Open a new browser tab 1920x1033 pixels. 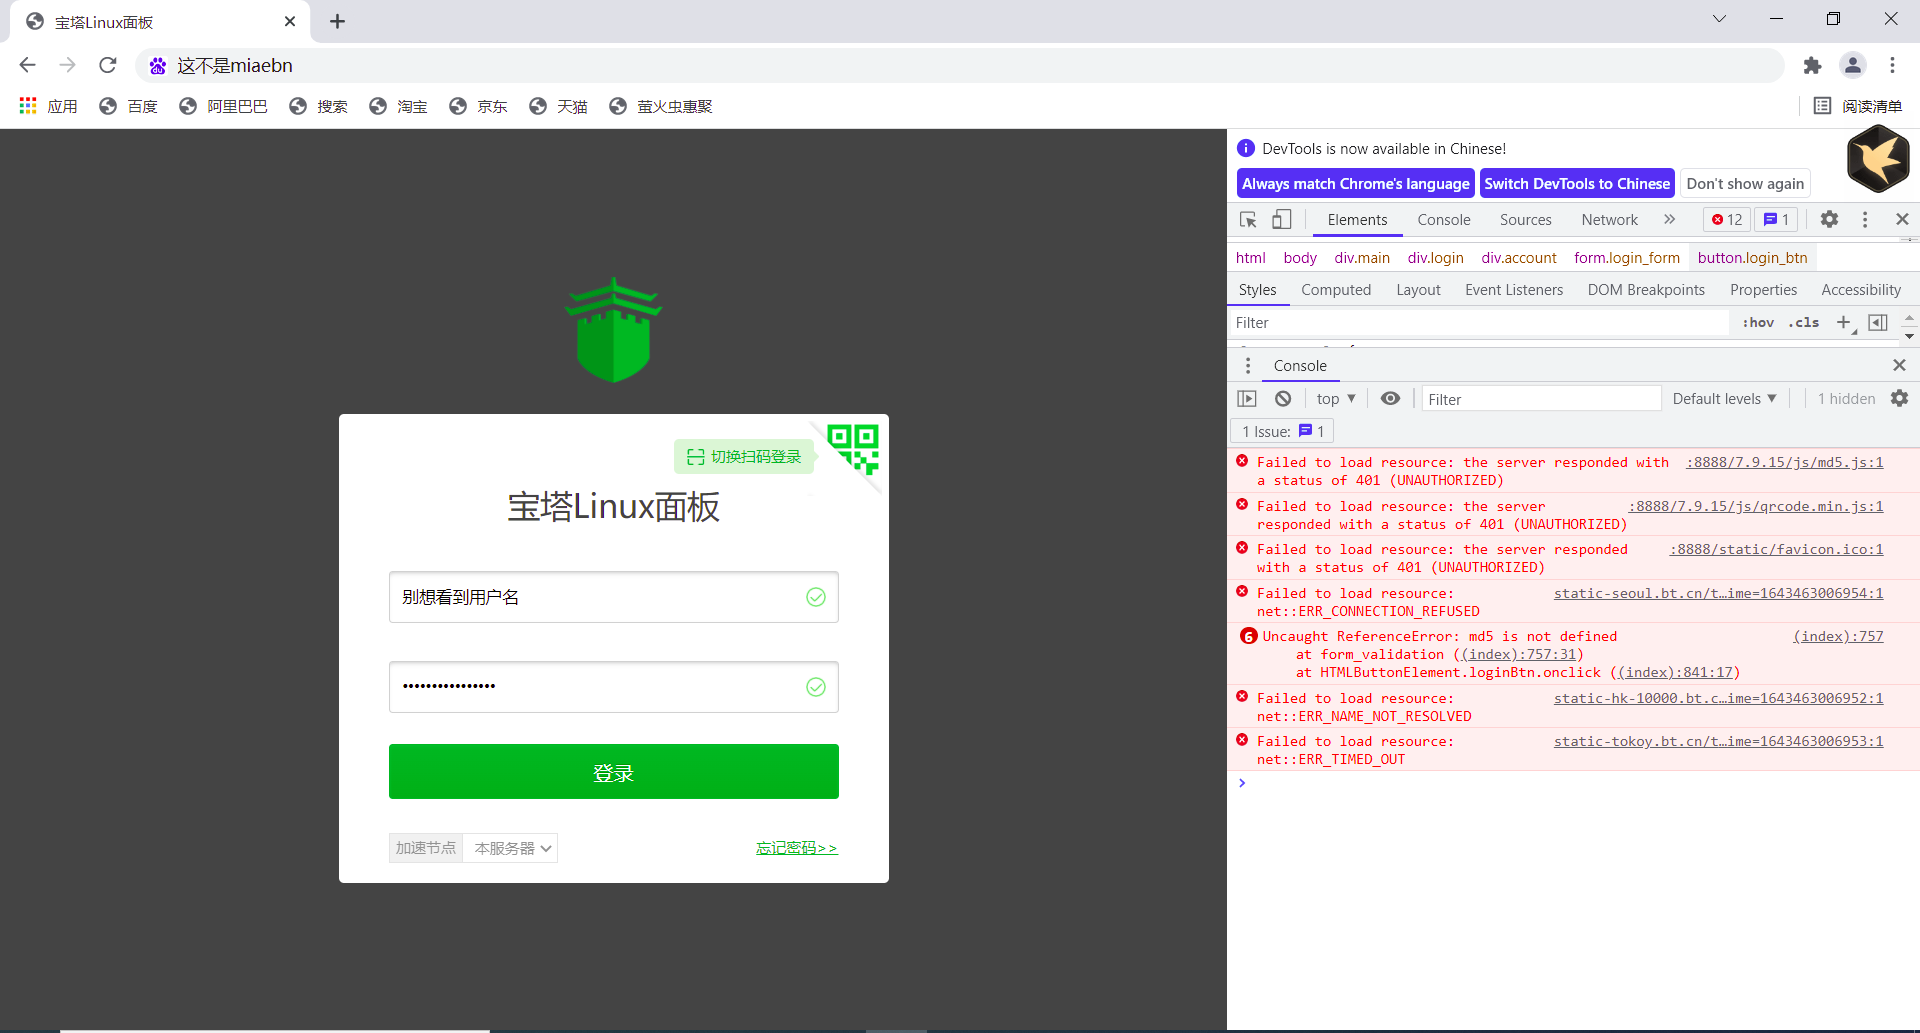pos(337,21)
